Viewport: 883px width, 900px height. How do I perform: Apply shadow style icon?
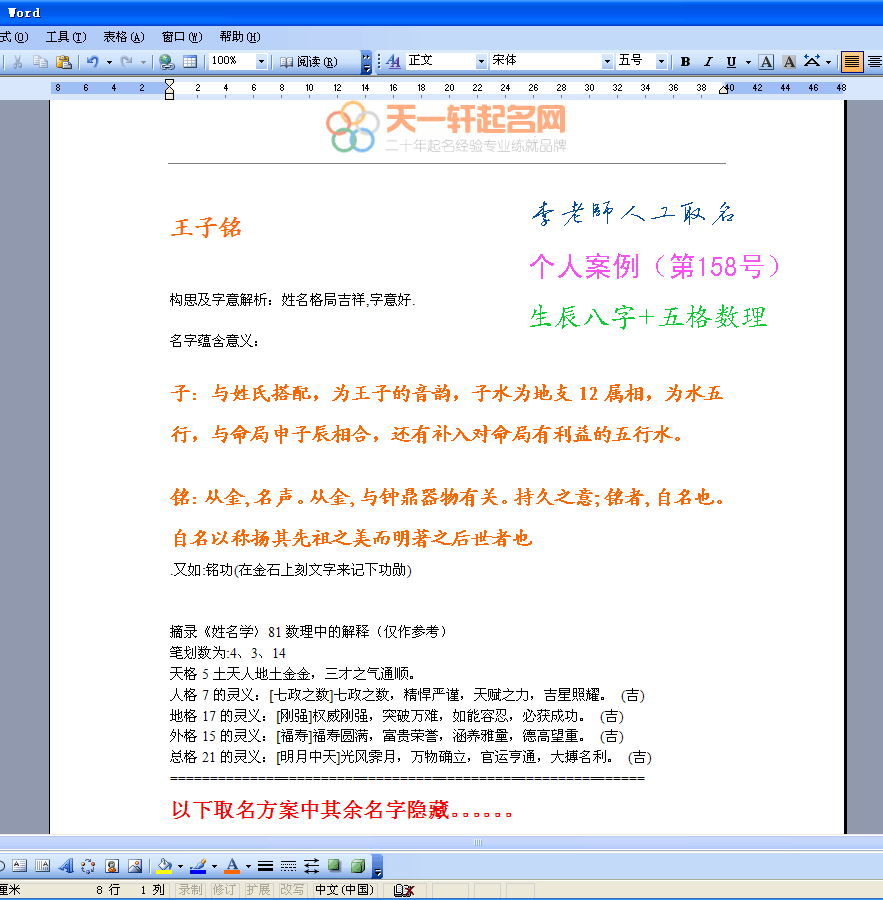tap(334, 866)
